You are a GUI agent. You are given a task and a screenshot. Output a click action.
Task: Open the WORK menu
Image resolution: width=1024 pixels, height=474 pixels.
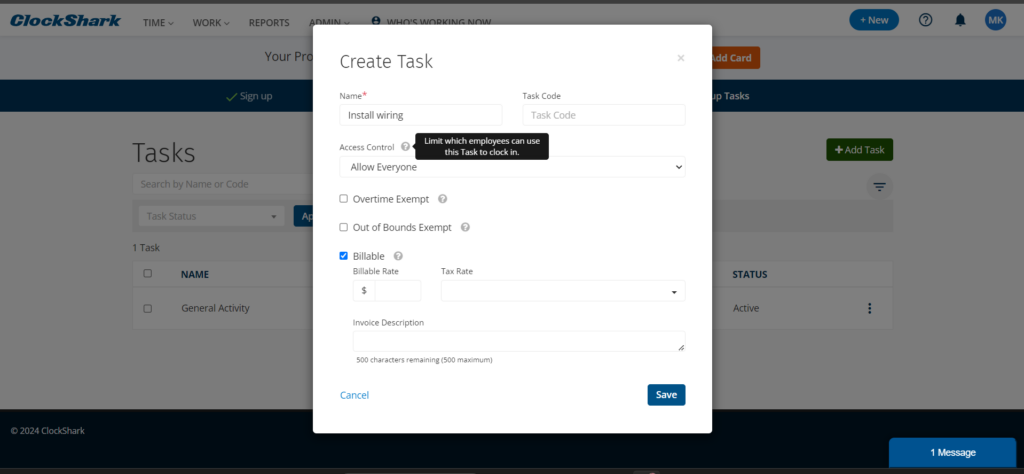[x=211, y=23]
